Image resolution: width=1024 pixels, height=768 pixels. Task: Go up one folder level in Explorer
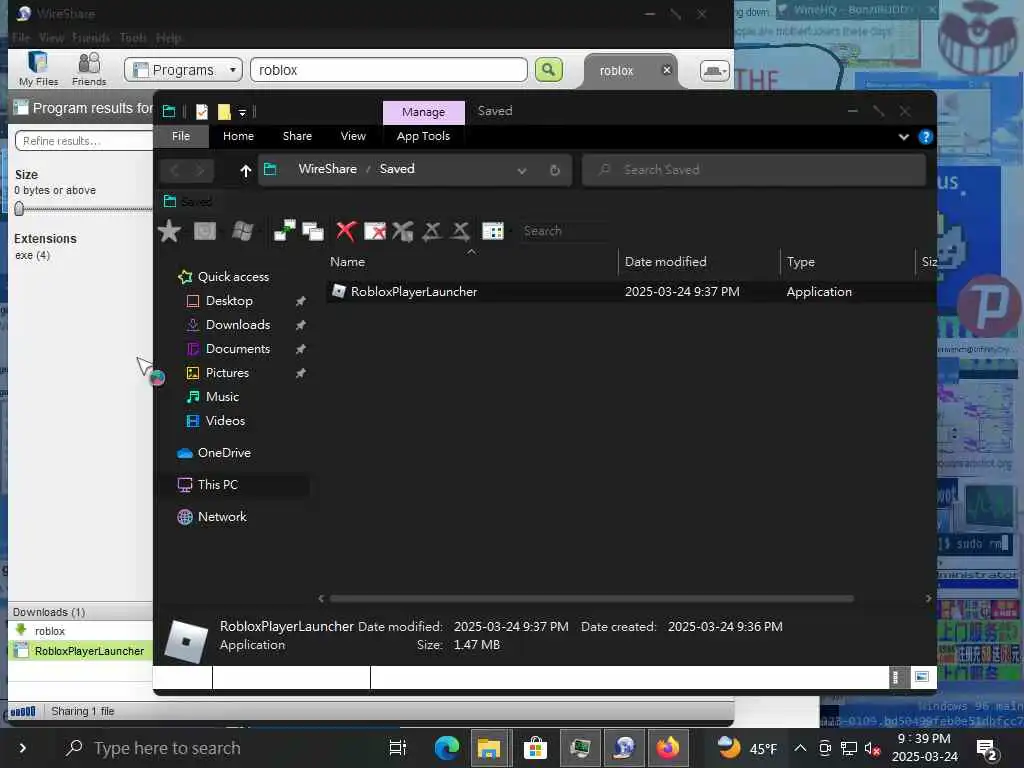coord(246,171)
